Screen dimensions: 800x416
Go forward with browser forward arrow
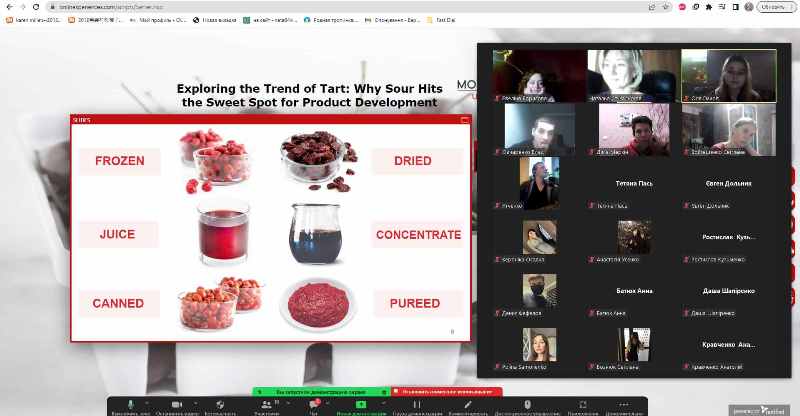point(22,7)
